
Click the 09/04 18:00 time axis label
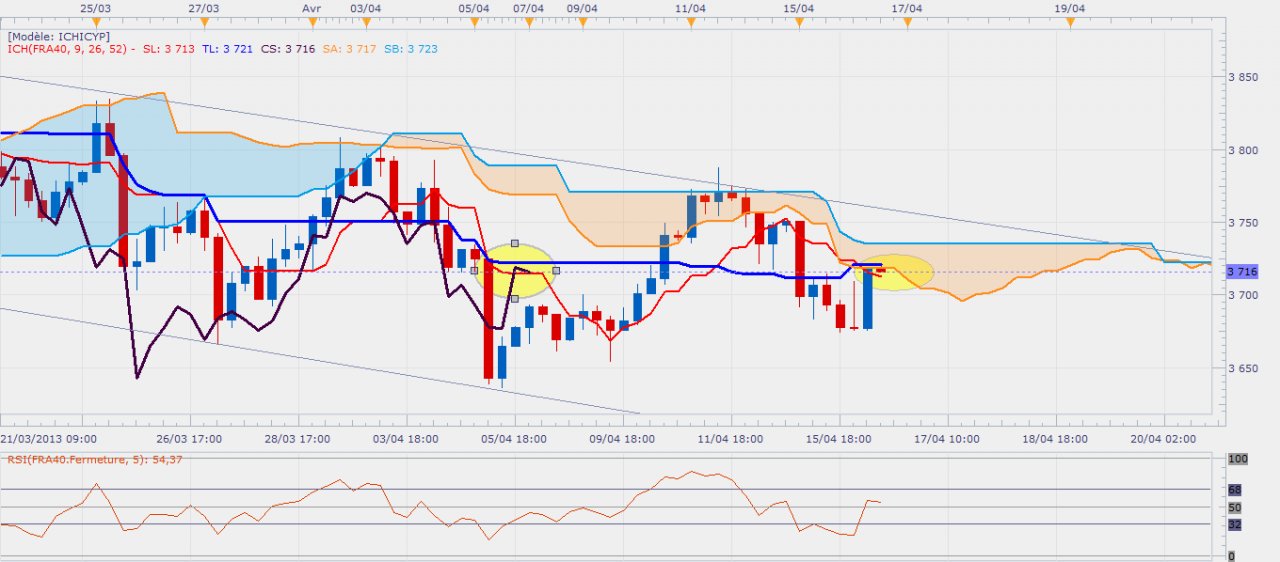point(621,438)
